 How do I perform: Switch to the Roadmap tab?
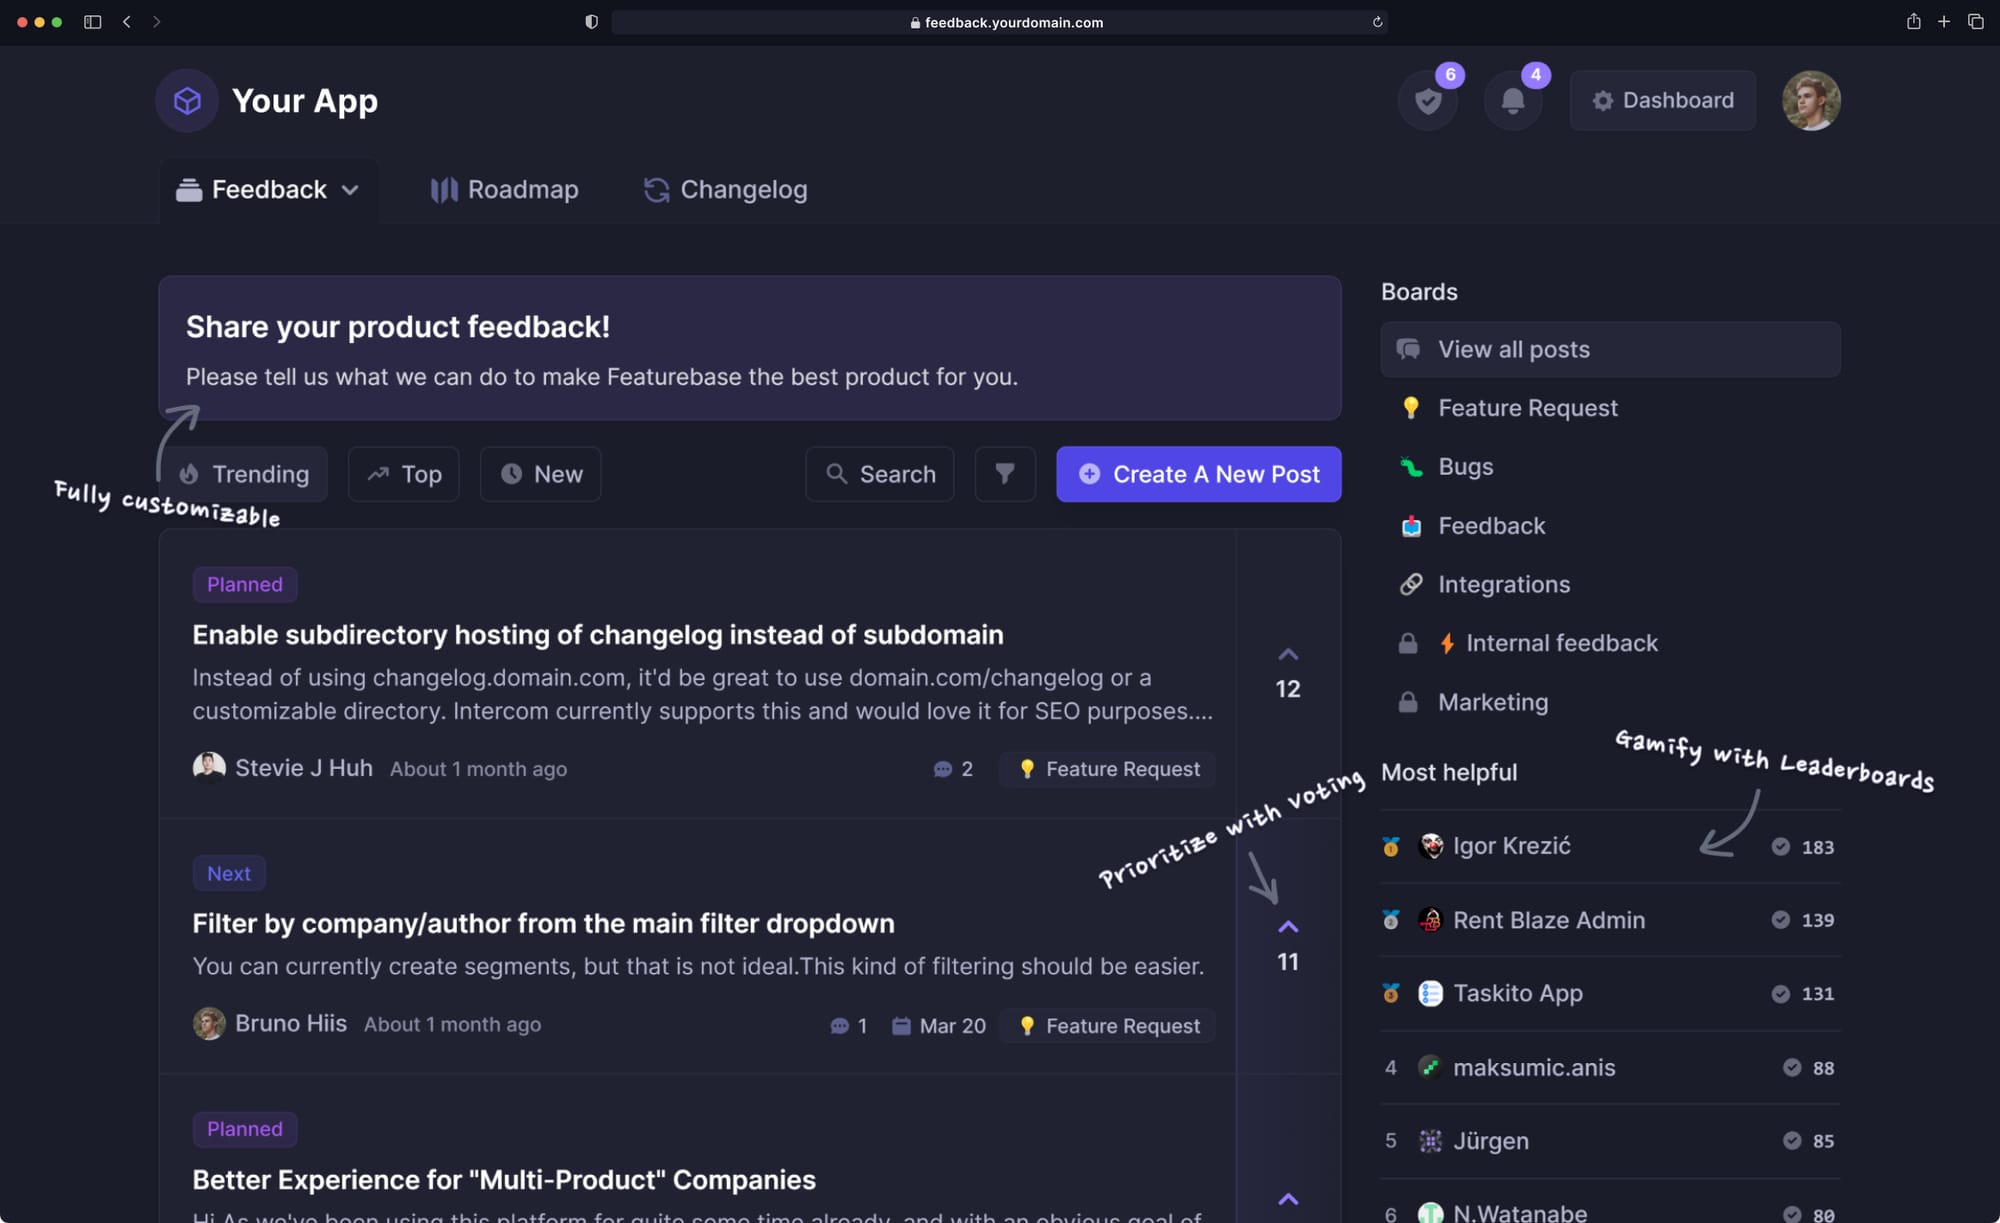click(x=504, y=189)
